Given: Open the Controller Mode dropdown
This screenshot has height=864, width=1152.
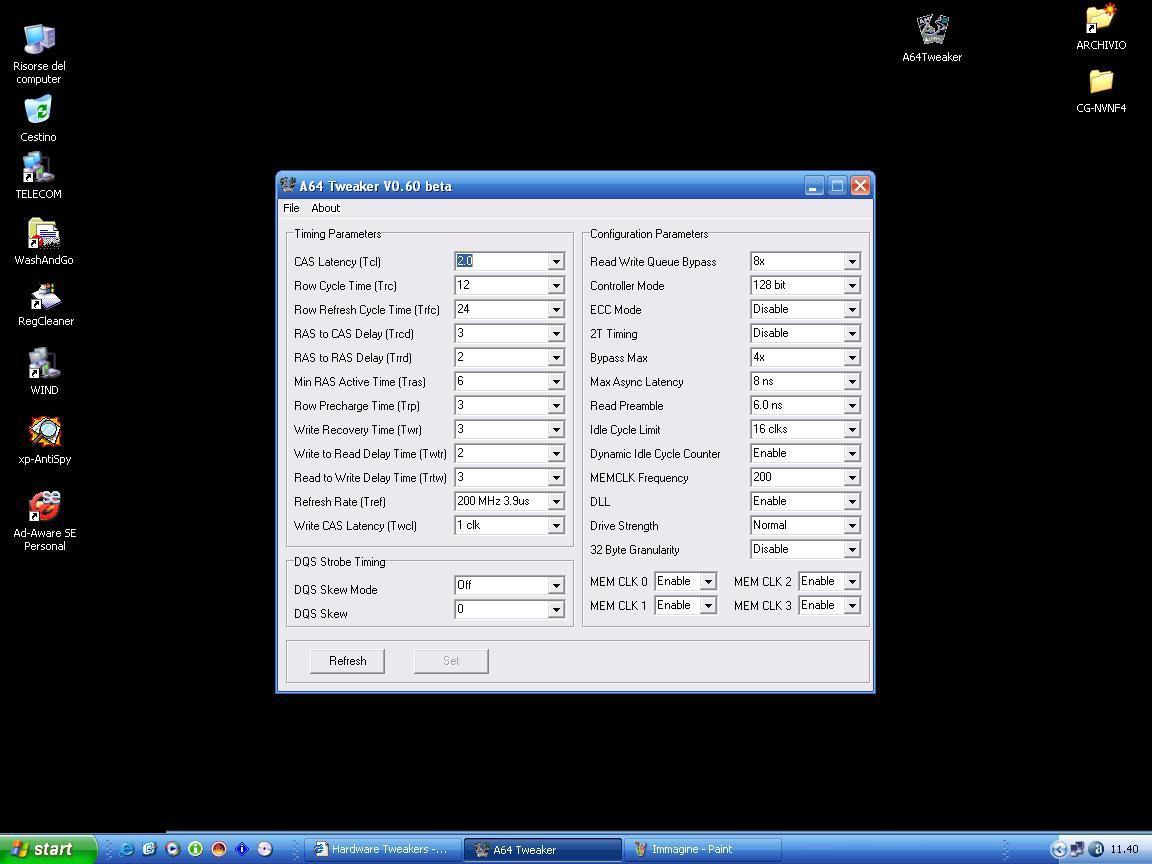Looking at the screenshot, I should click(x=852, y=286).
